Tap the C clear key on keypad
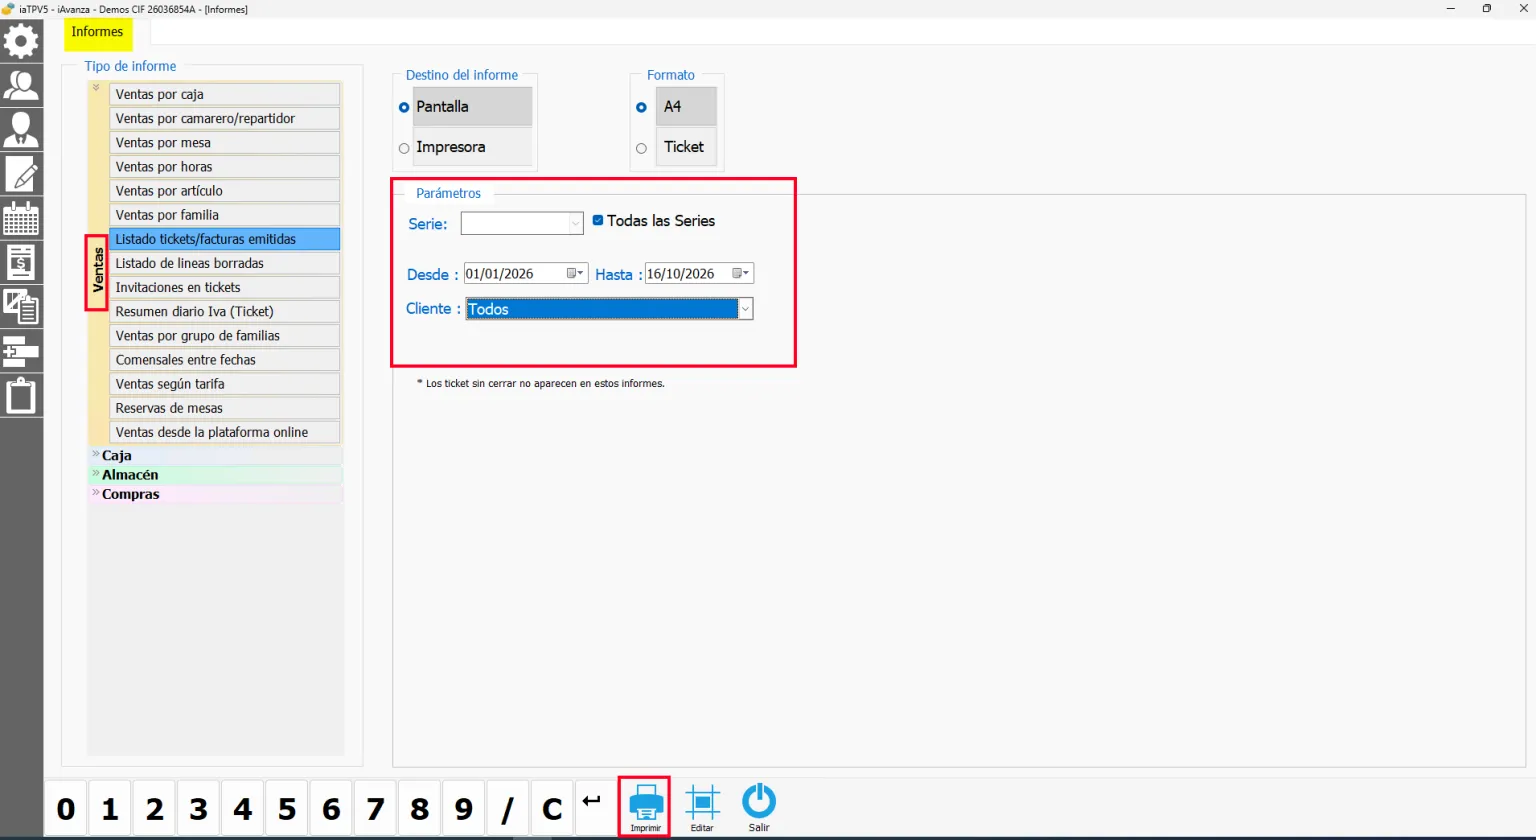The image size is (1536, 840). 552,808
